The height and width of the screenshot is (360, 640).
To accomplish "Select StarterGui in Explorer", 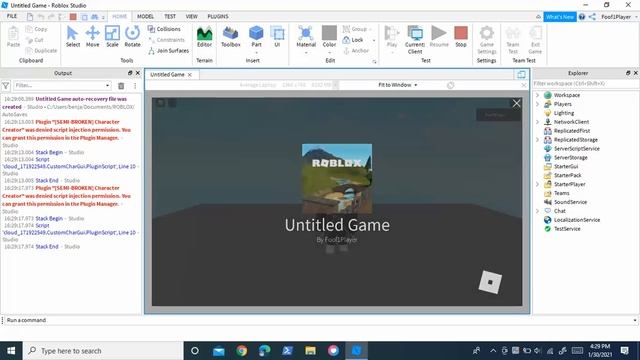I will coord(566,167).
